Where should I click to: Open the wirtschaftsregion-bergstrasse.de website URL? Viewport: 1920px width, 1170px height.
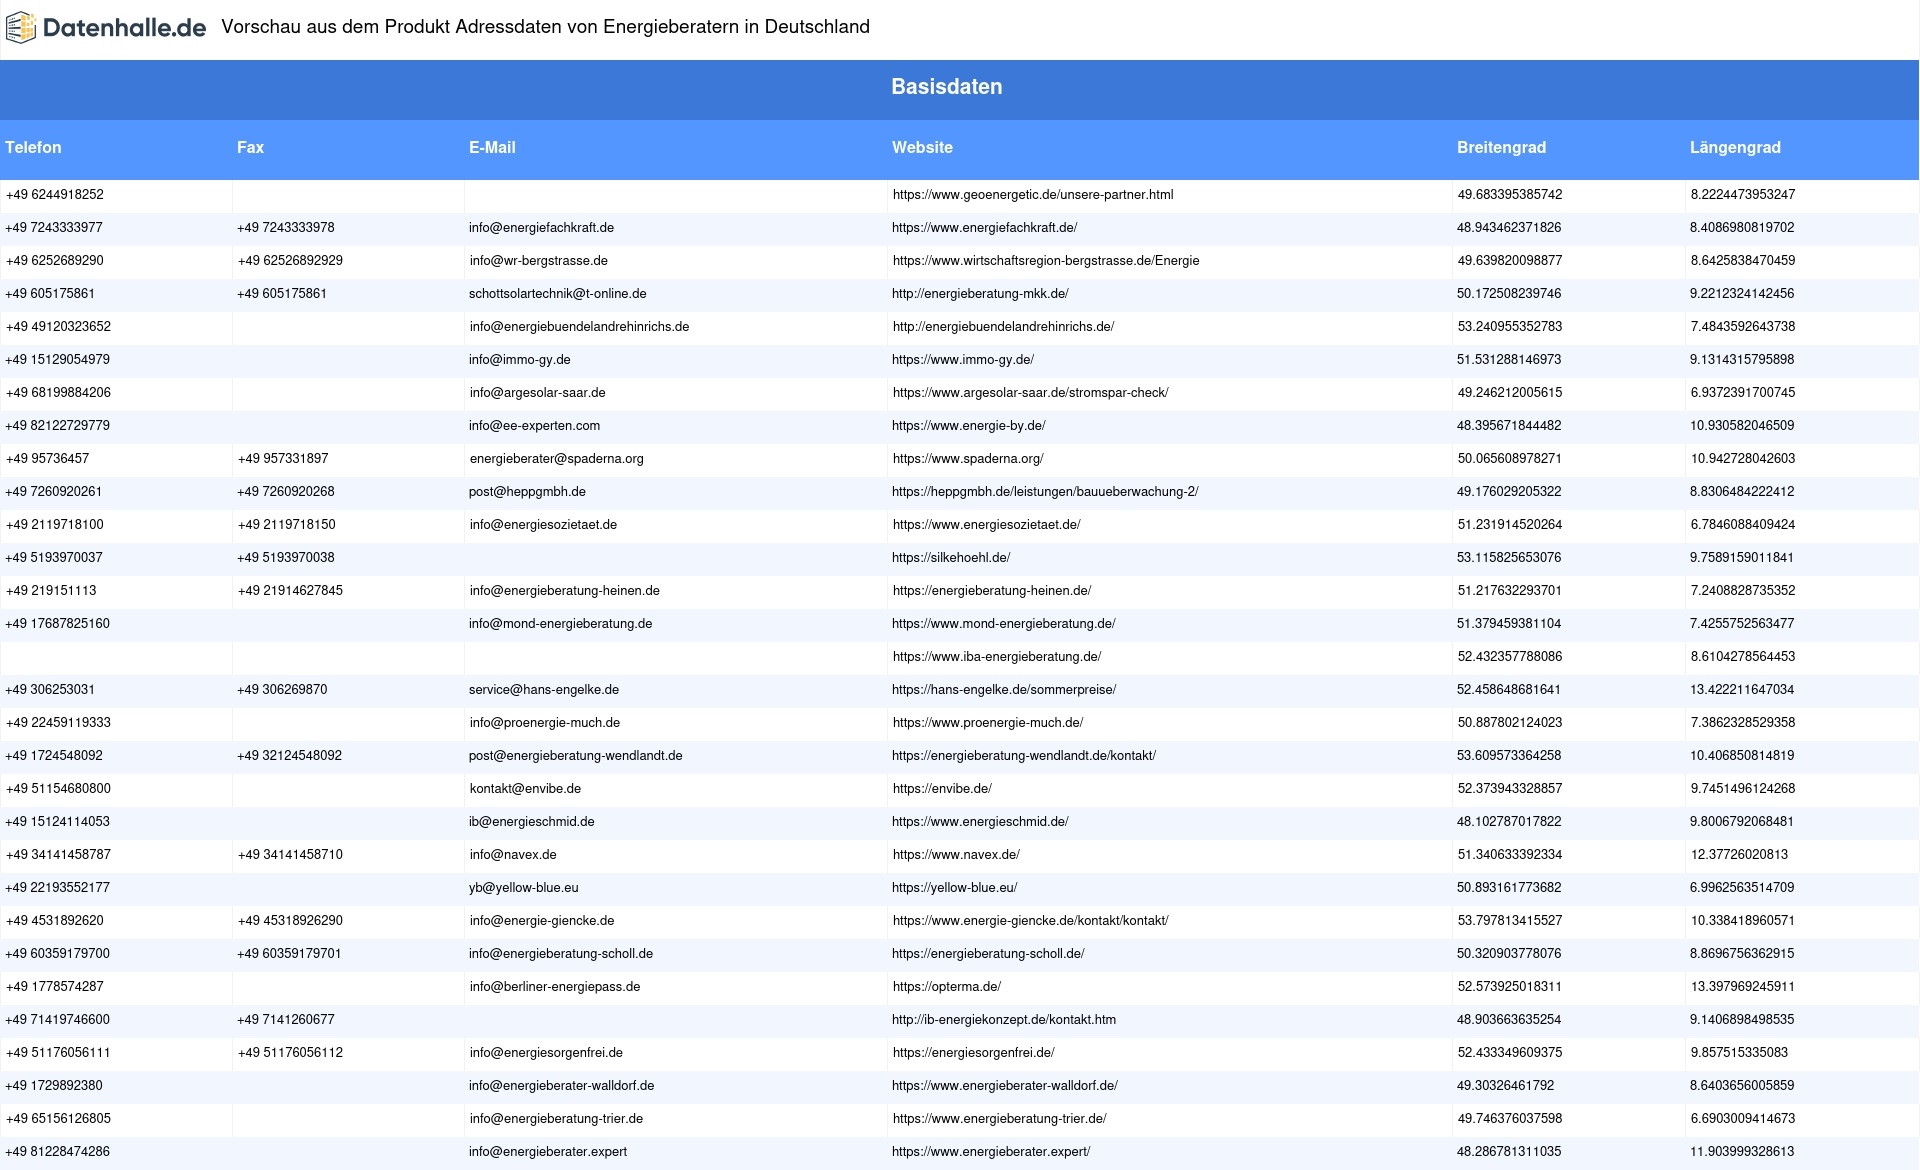(1046, 261)
